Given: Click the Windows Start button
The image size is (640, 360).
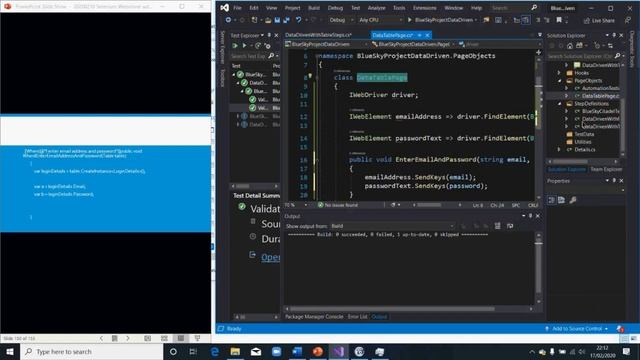Looking at the screenshot, I should [10, 351].
